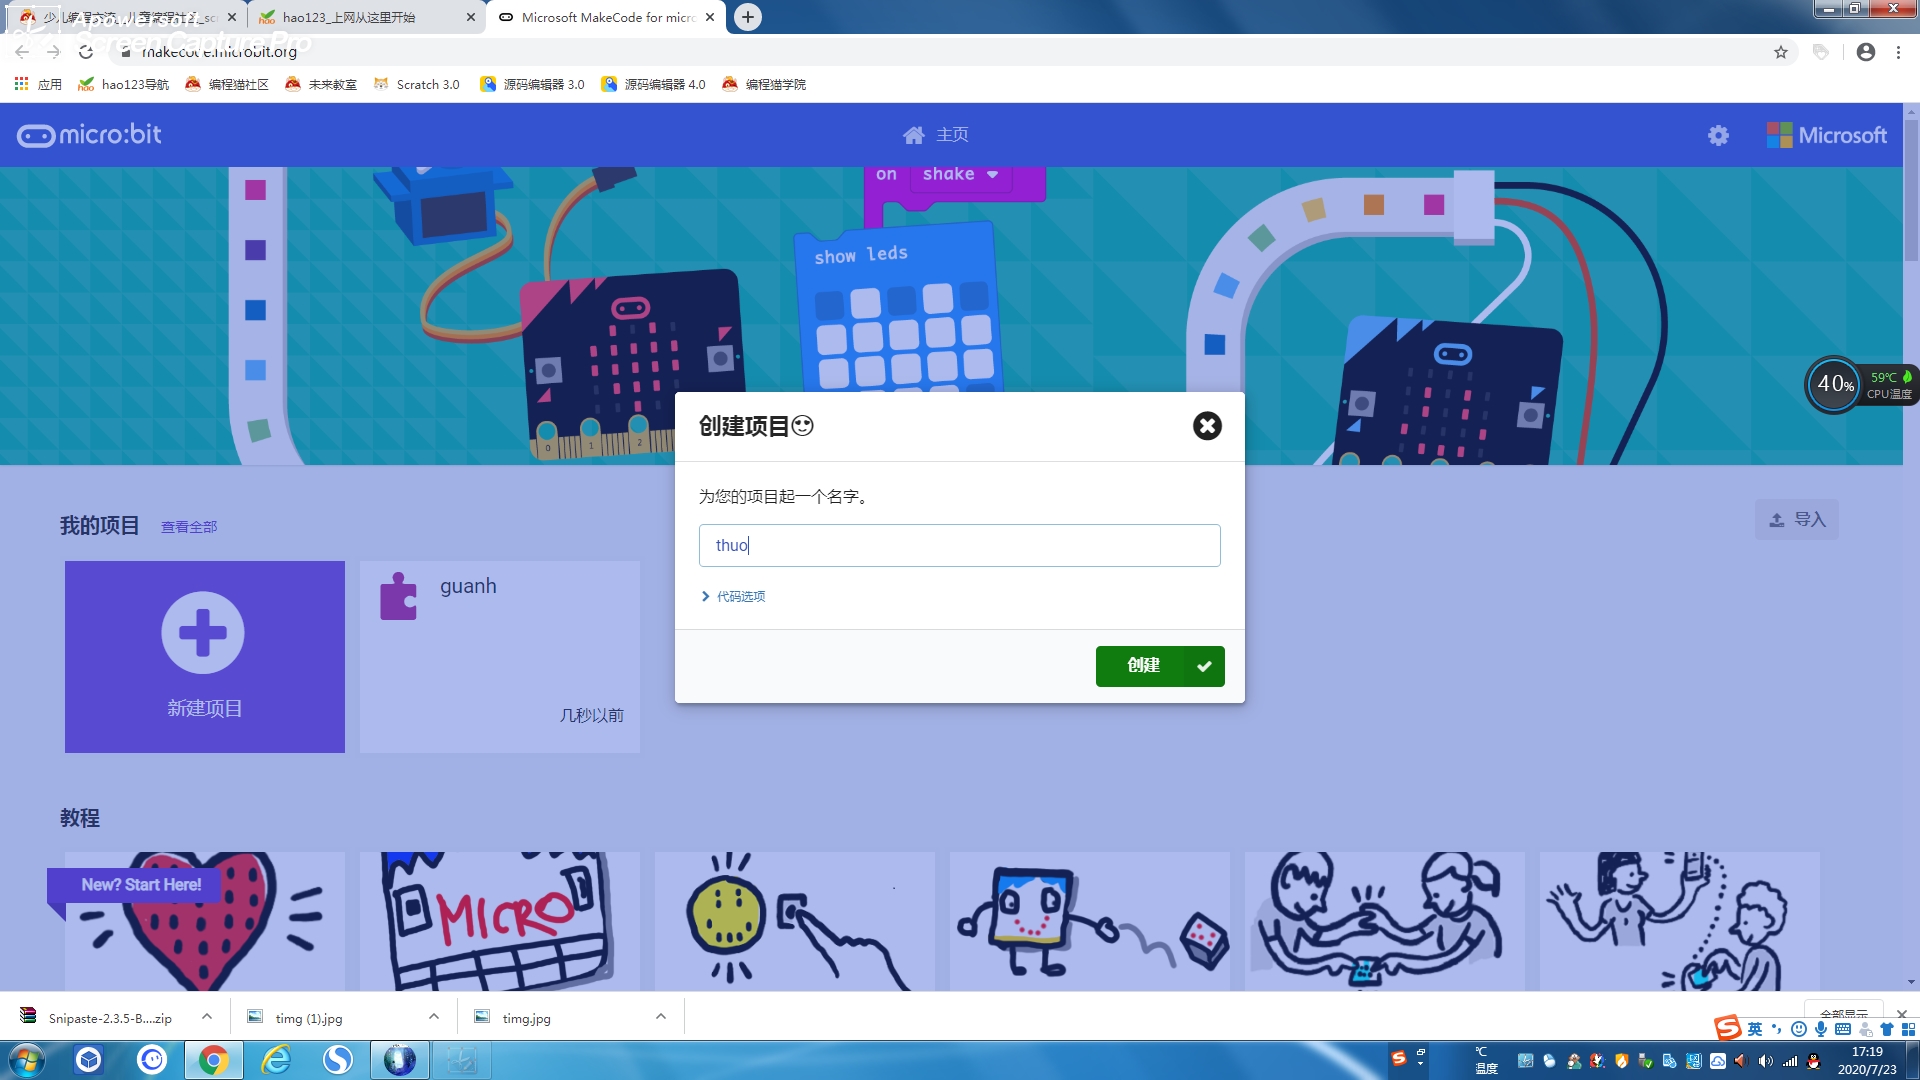The width and height of the screenshot is (1920, 1080).
Task: Open the heart tutorial card New? Start Here!
Action: pyautogui.click(x=205, y=921)
